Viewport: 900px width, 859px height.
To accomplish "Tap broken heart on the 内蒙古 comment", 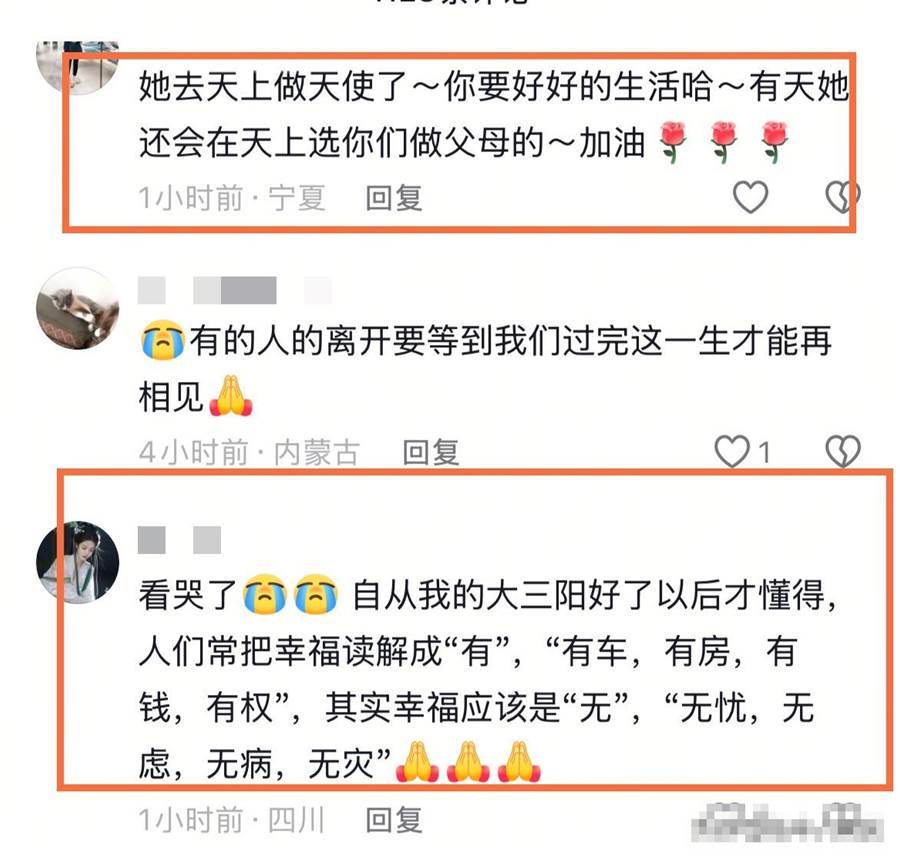I will 843,451.
